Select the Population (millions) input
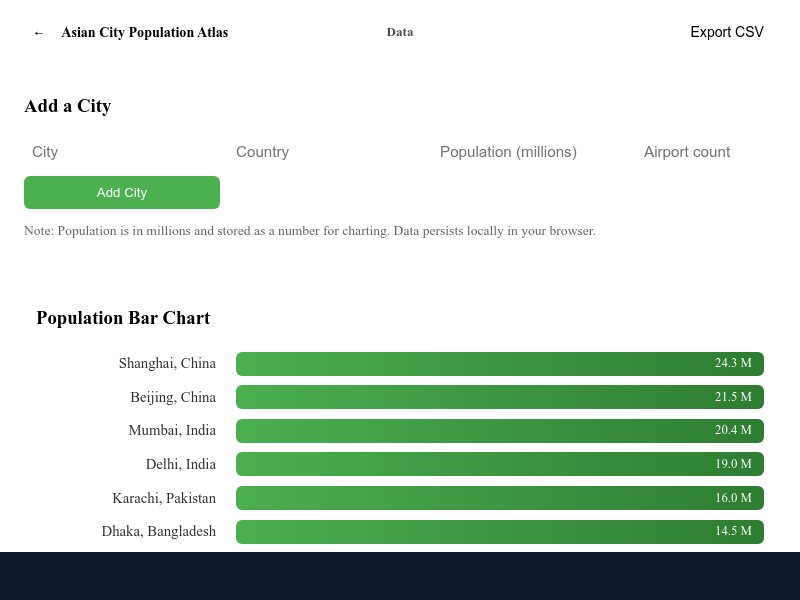The image size is (800, 600). (530, 152)
